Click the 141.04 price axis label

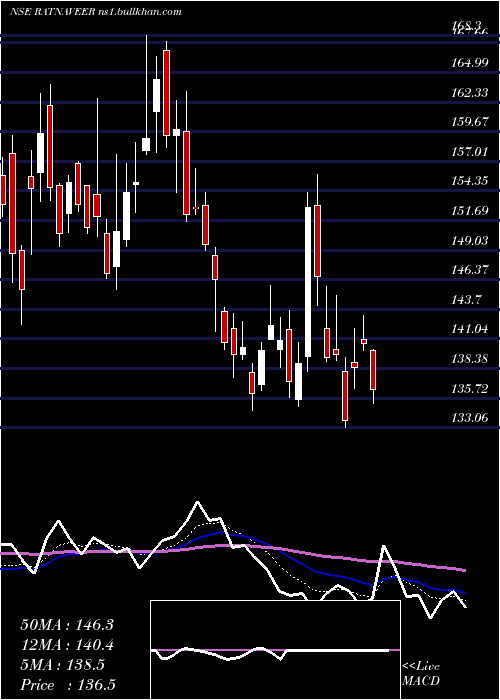pos(470,329)
